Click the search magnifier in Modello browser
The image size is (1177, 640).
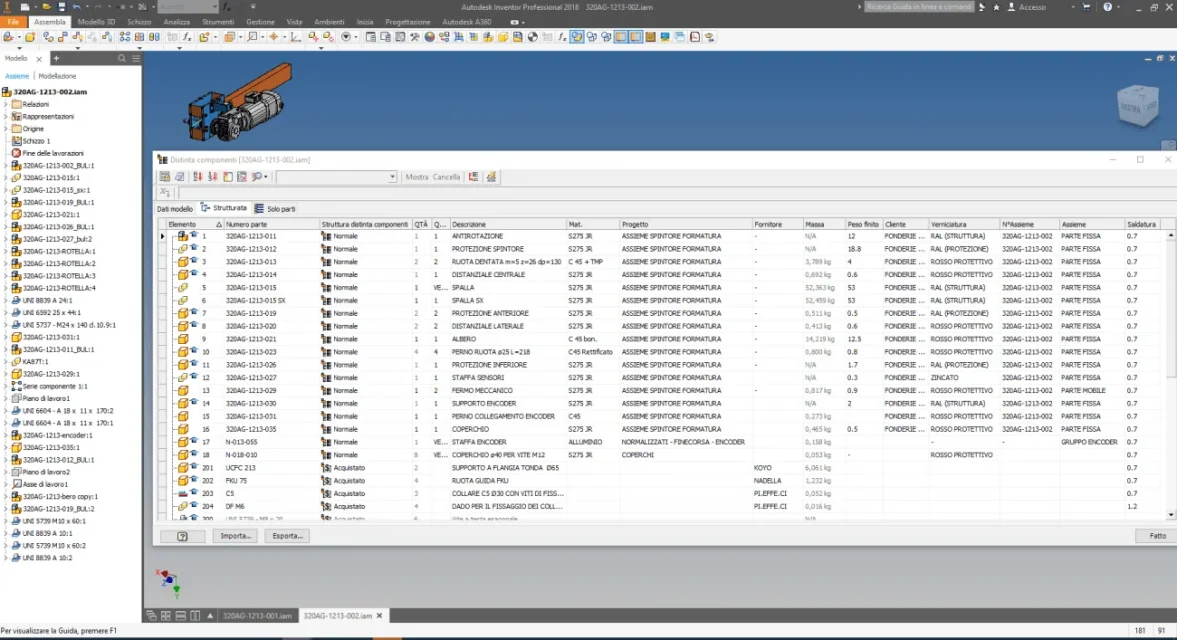click(122, 59)
